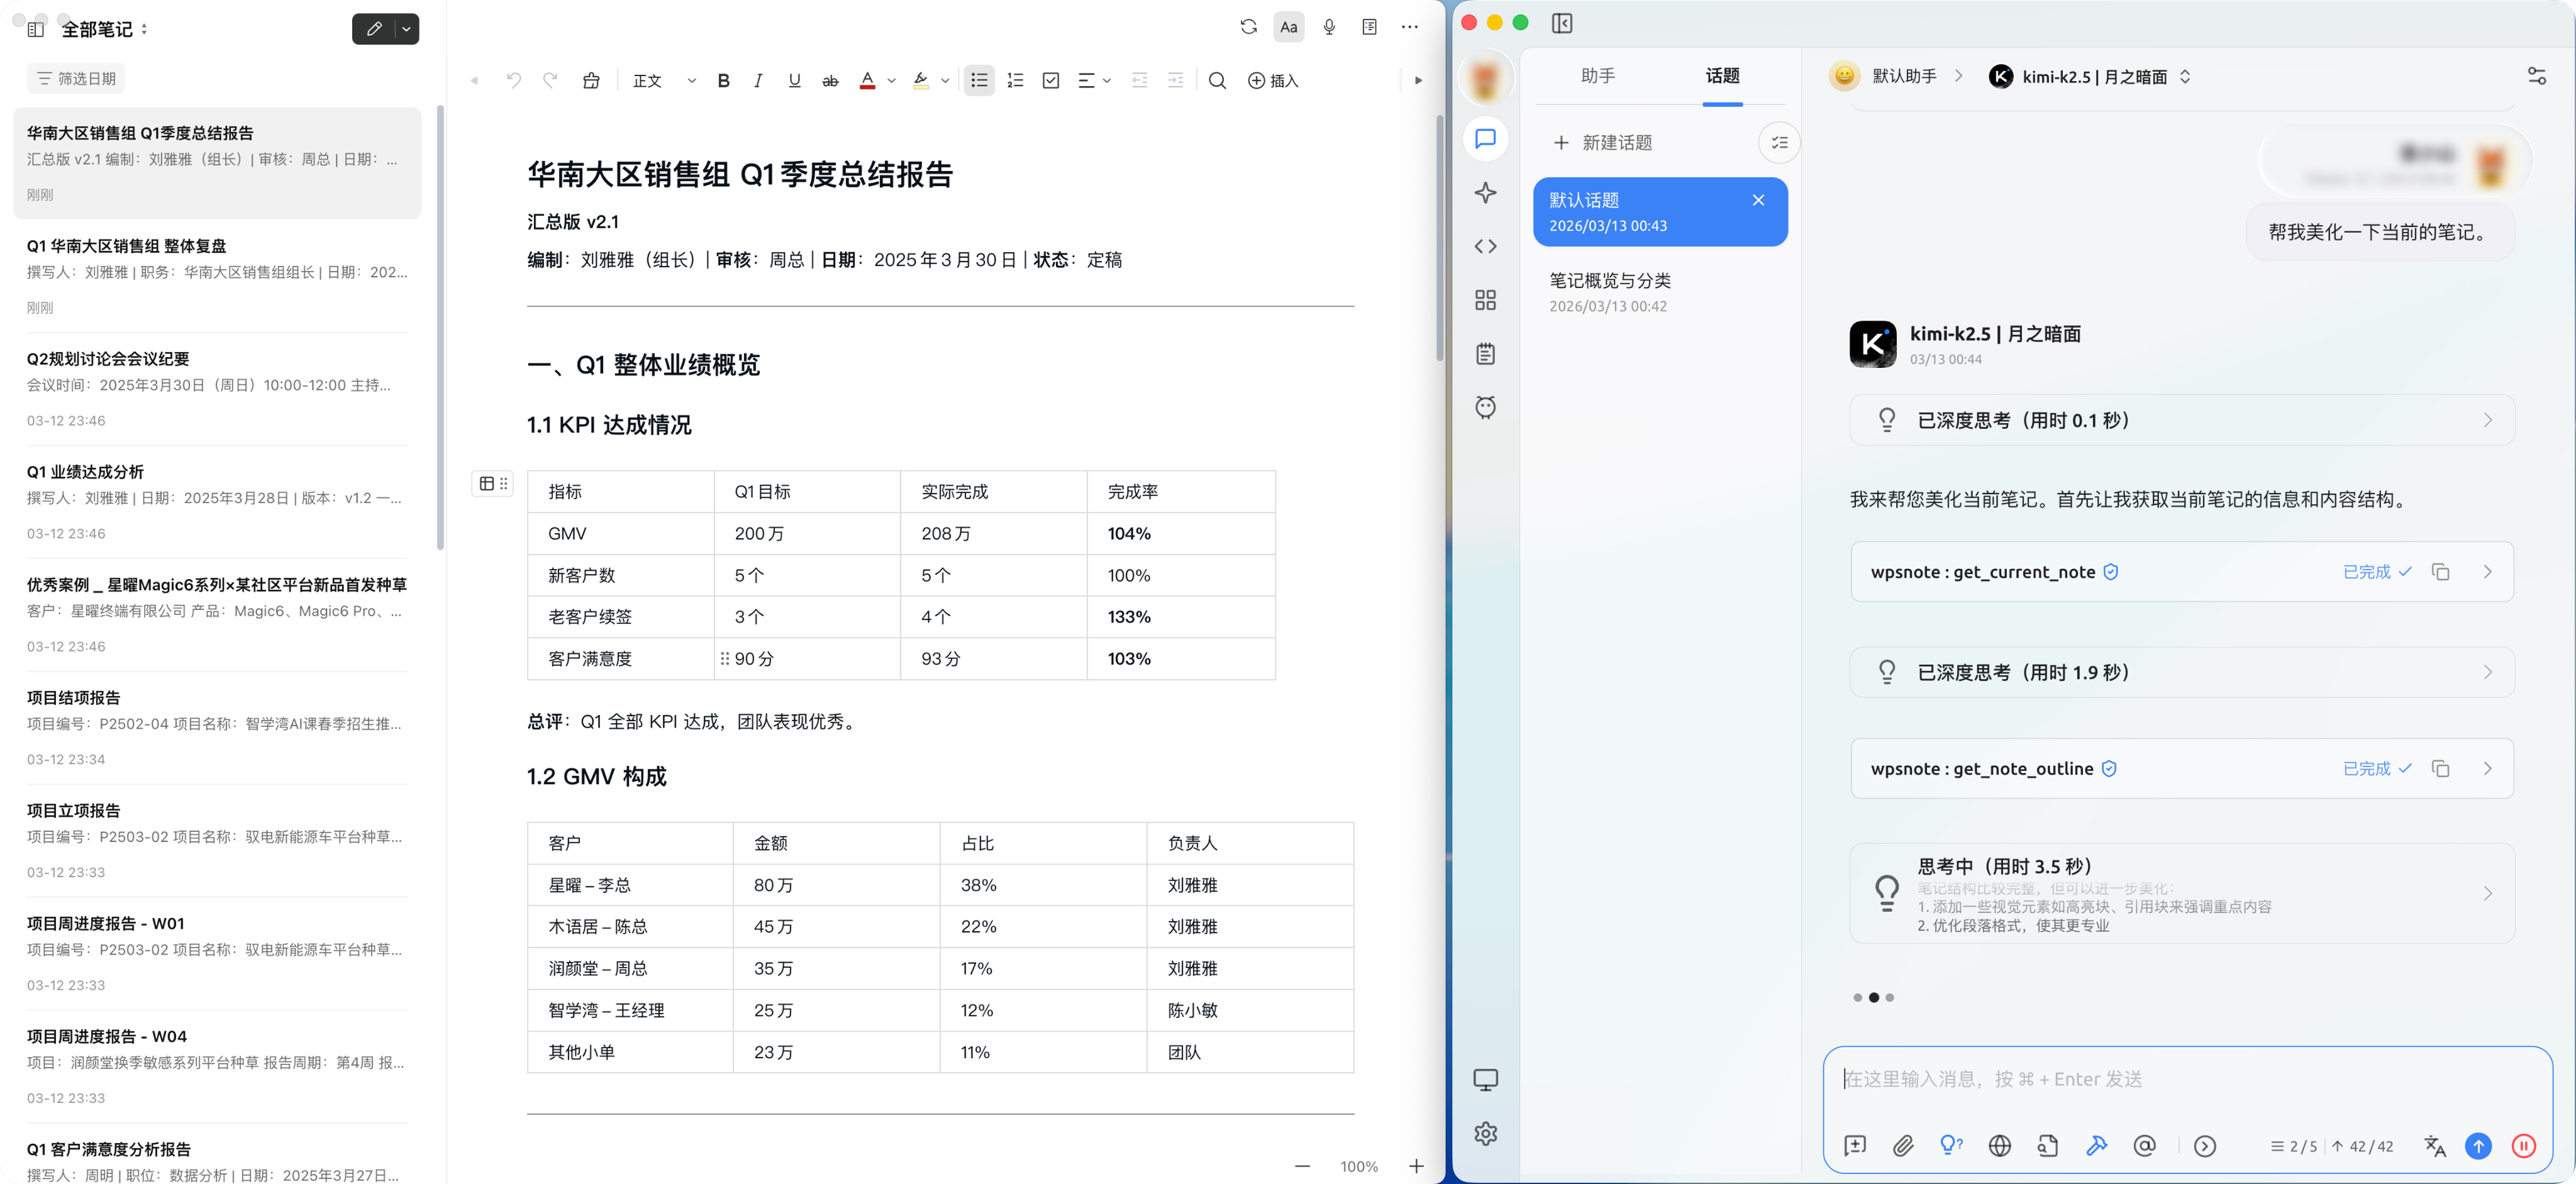This screenshot has height=1184, width=2576.
Task: Select the skill hammer icon in chat
Action: click(x=2097, y=1146)
